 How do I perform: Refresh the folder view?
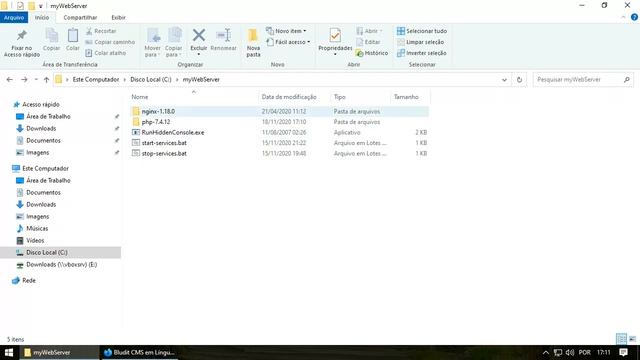point(519,80)
